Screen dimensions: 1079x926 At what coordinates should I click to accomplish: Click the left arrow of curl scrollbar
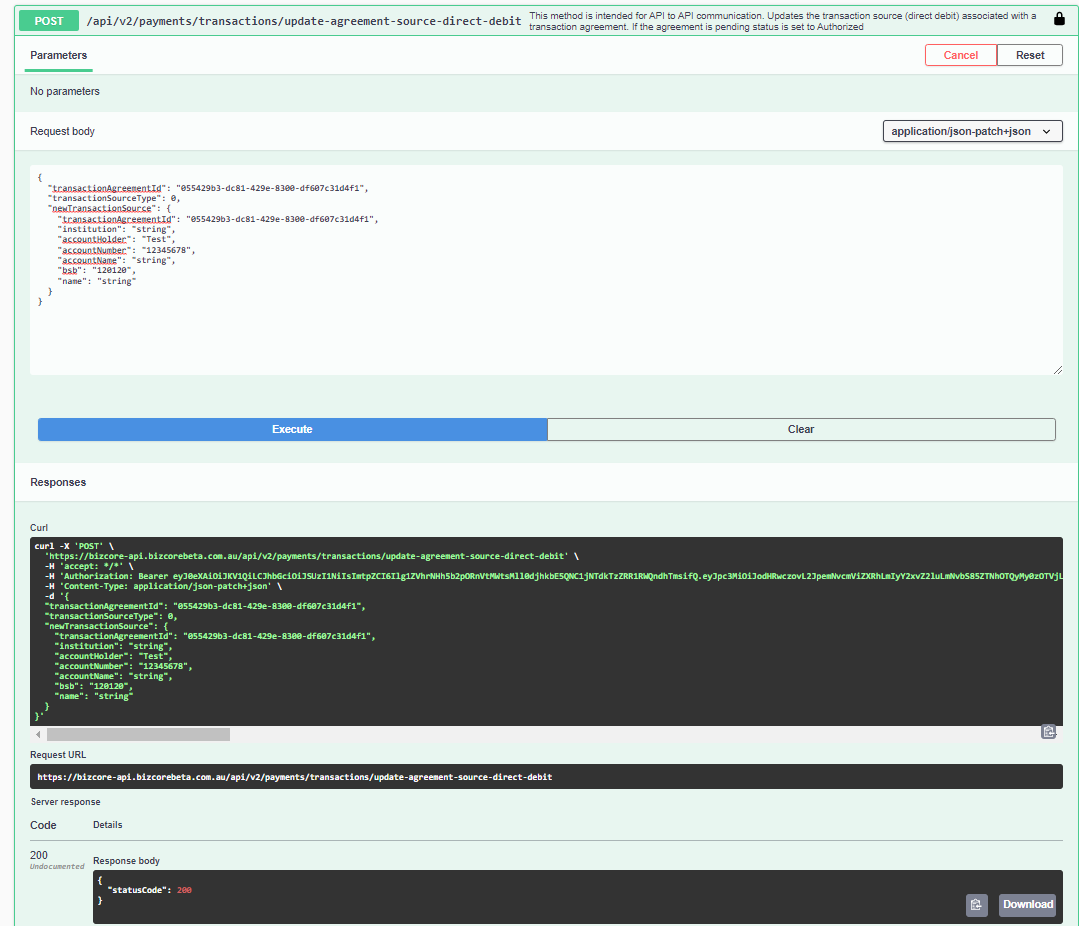click(x=38, y=735)
